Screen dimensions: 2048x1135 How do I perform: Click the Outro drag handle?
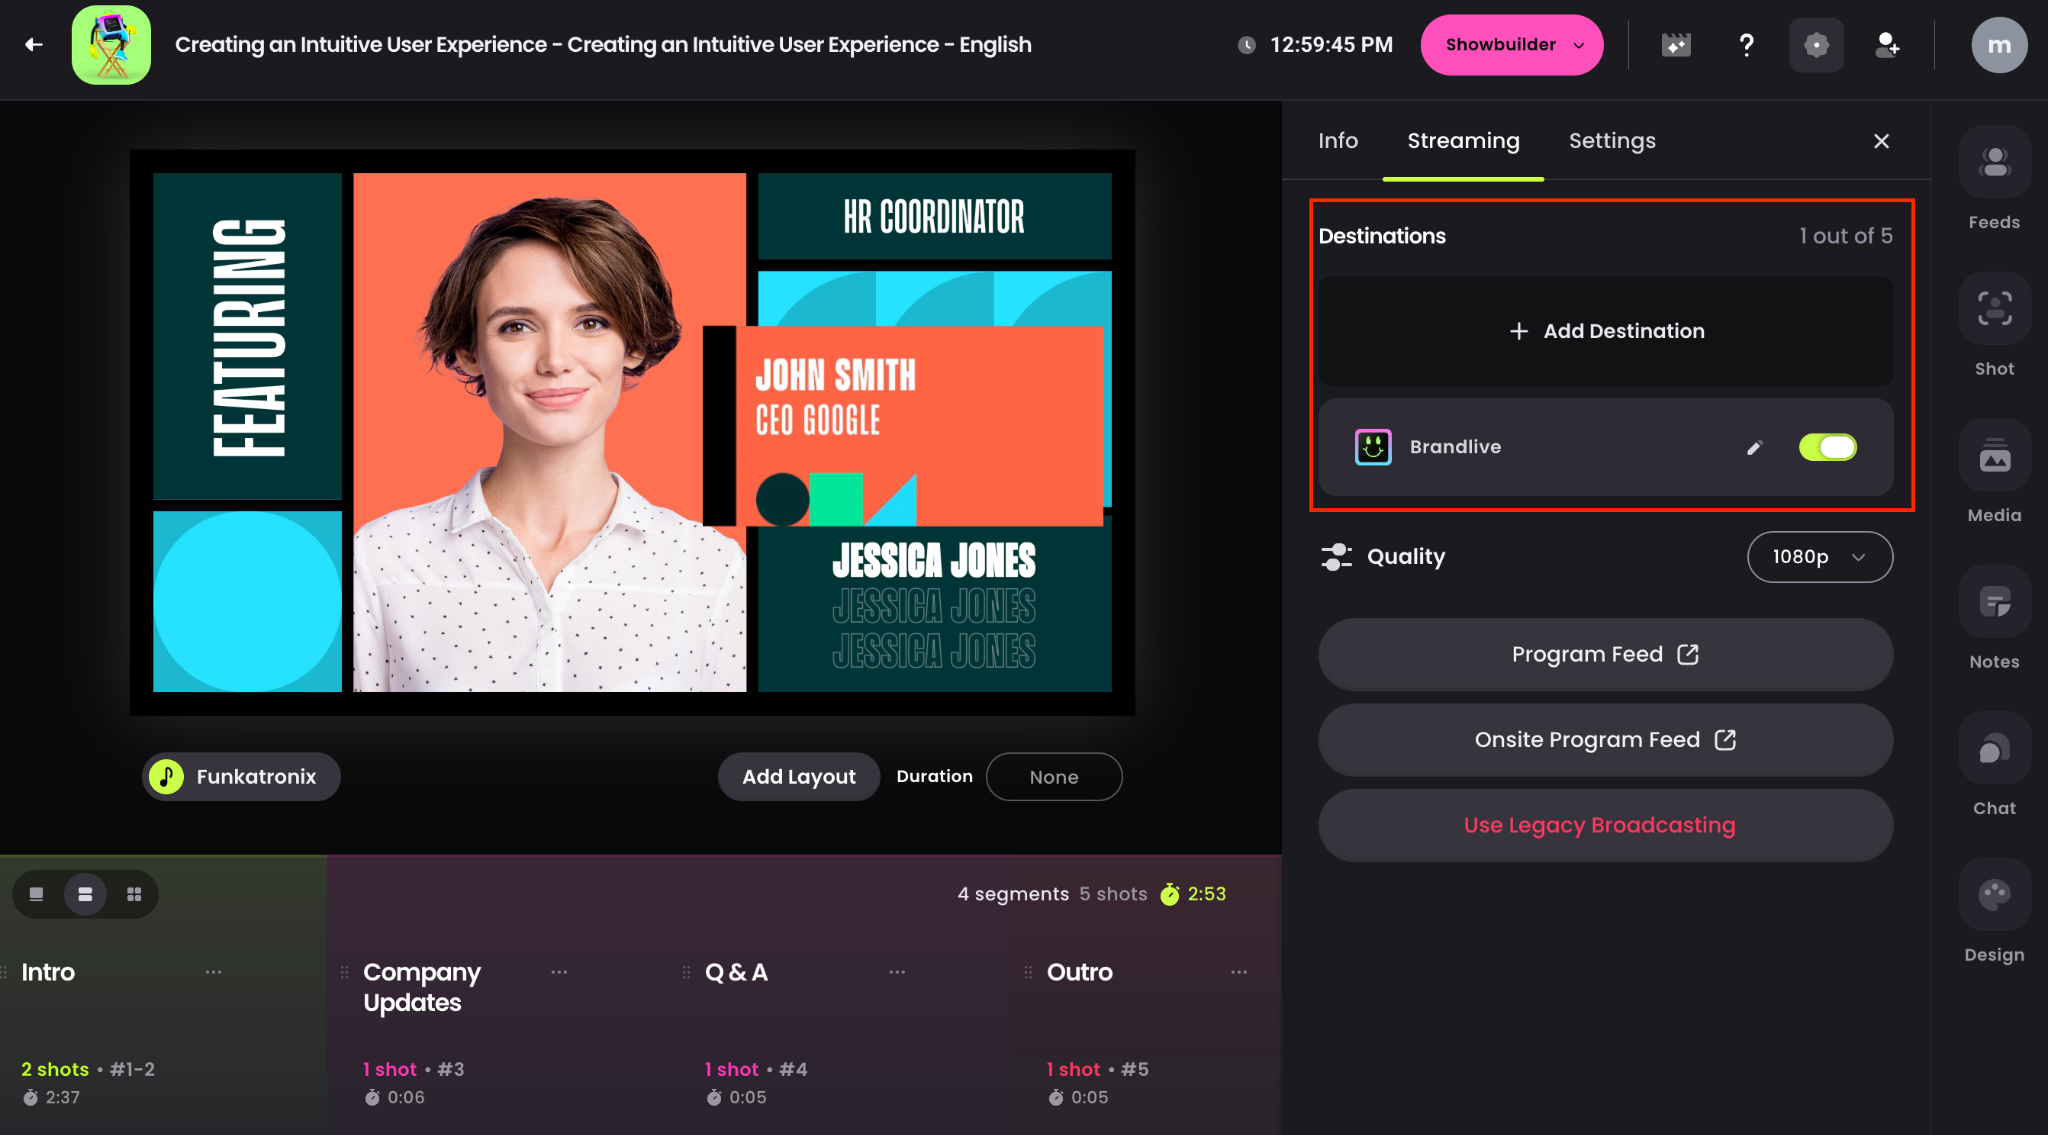1028,972
